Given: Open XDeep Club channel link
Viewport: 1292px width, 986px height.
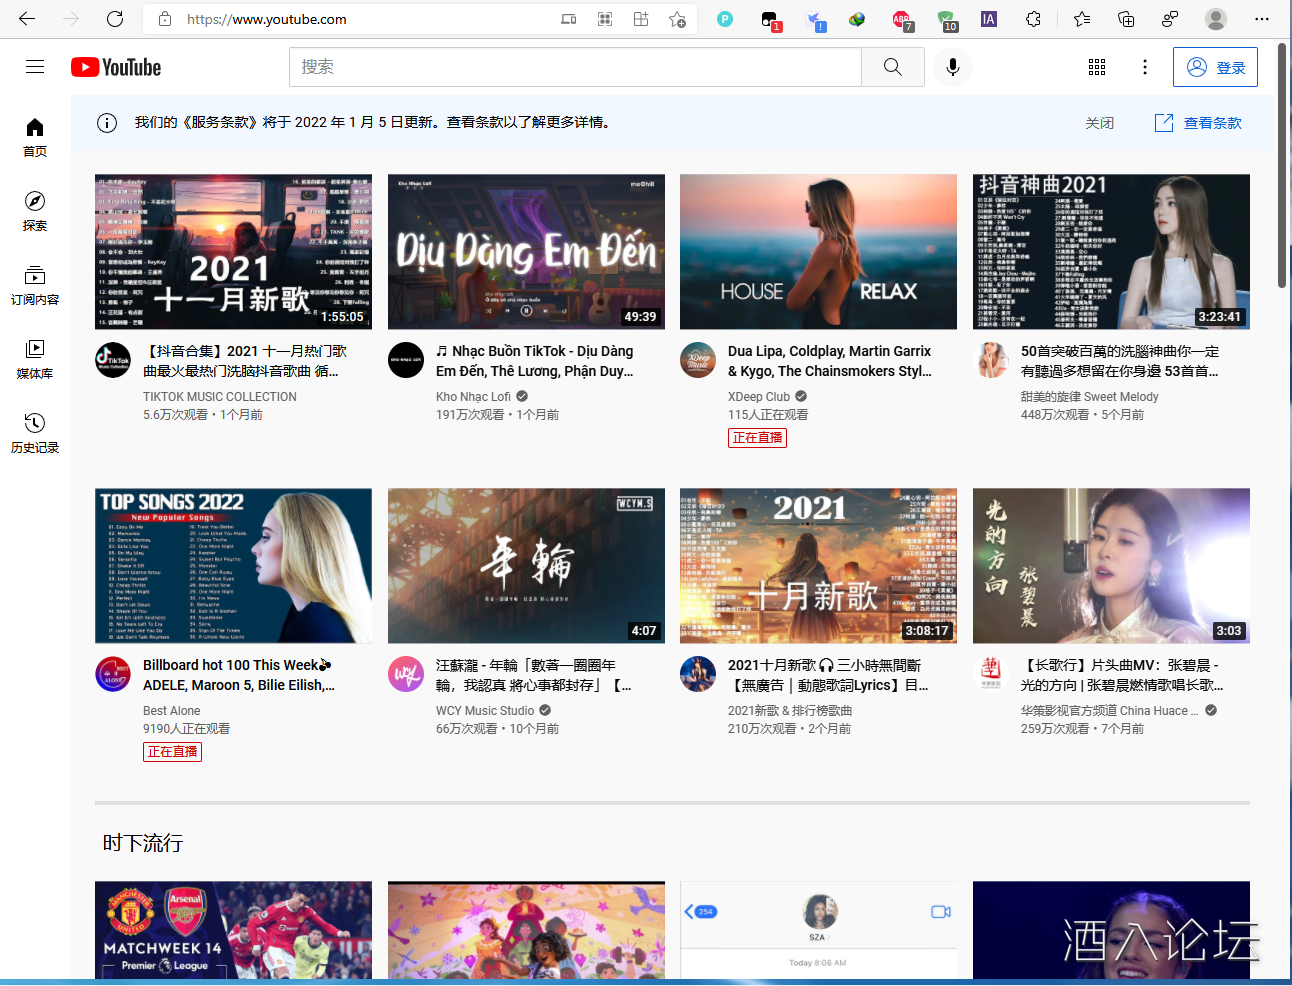Looking at the screenshot, I should click(x=759, y=397).
